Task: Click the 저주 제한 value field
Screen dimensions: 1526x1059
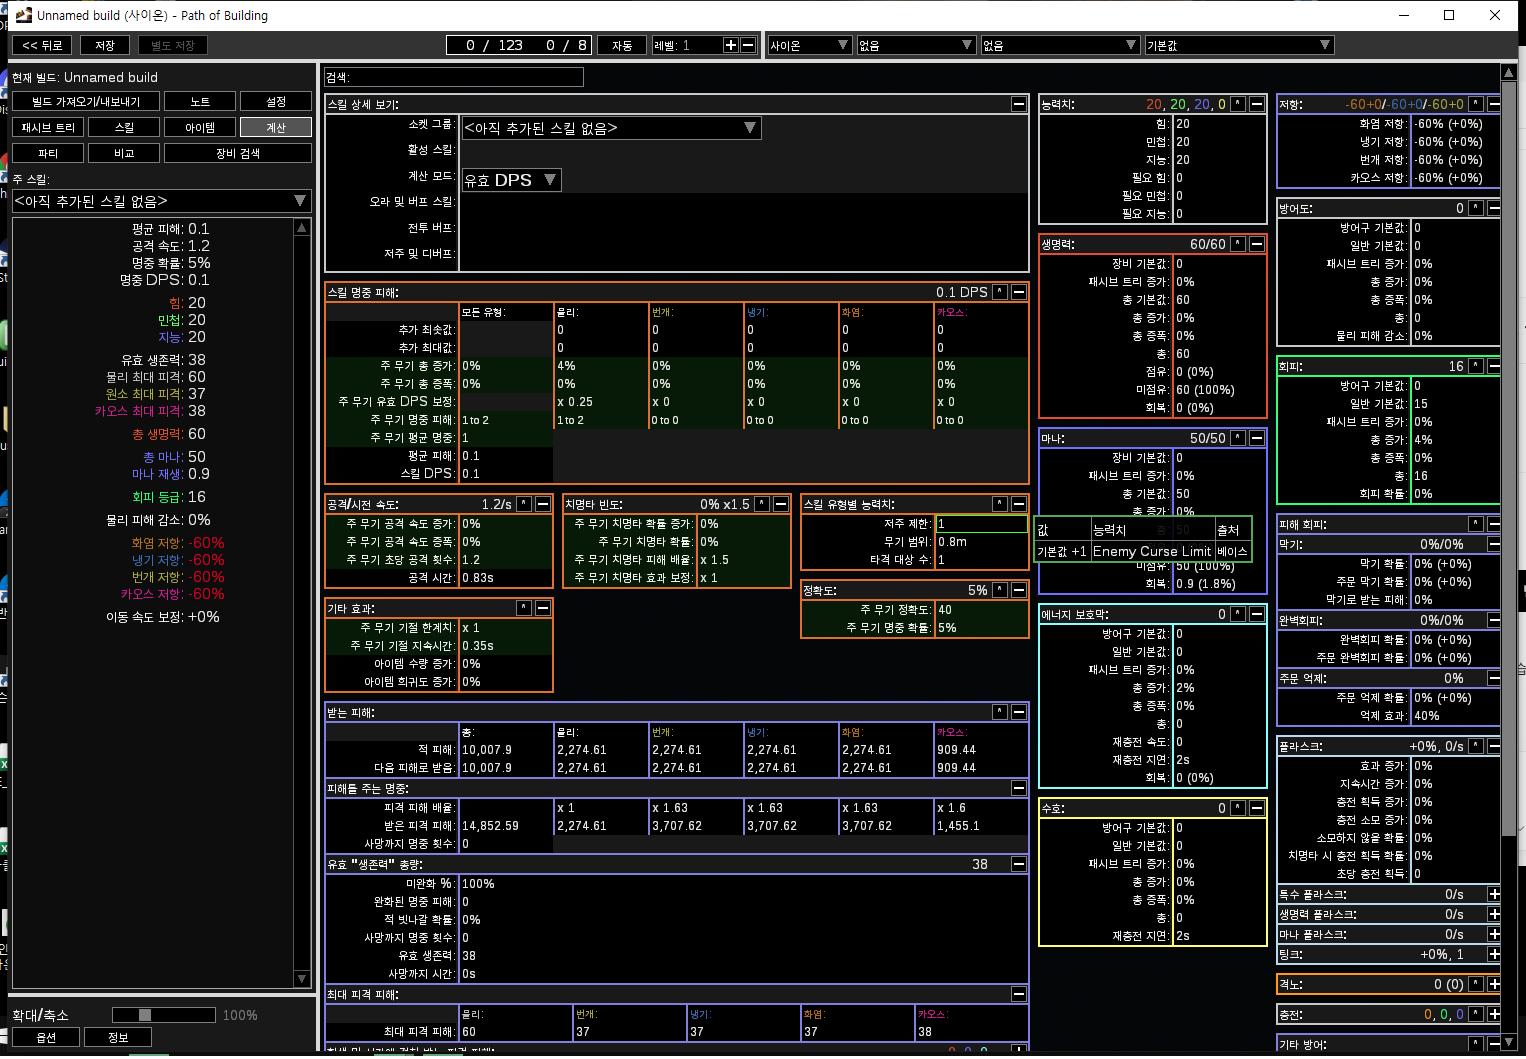Action: [981, 523]
